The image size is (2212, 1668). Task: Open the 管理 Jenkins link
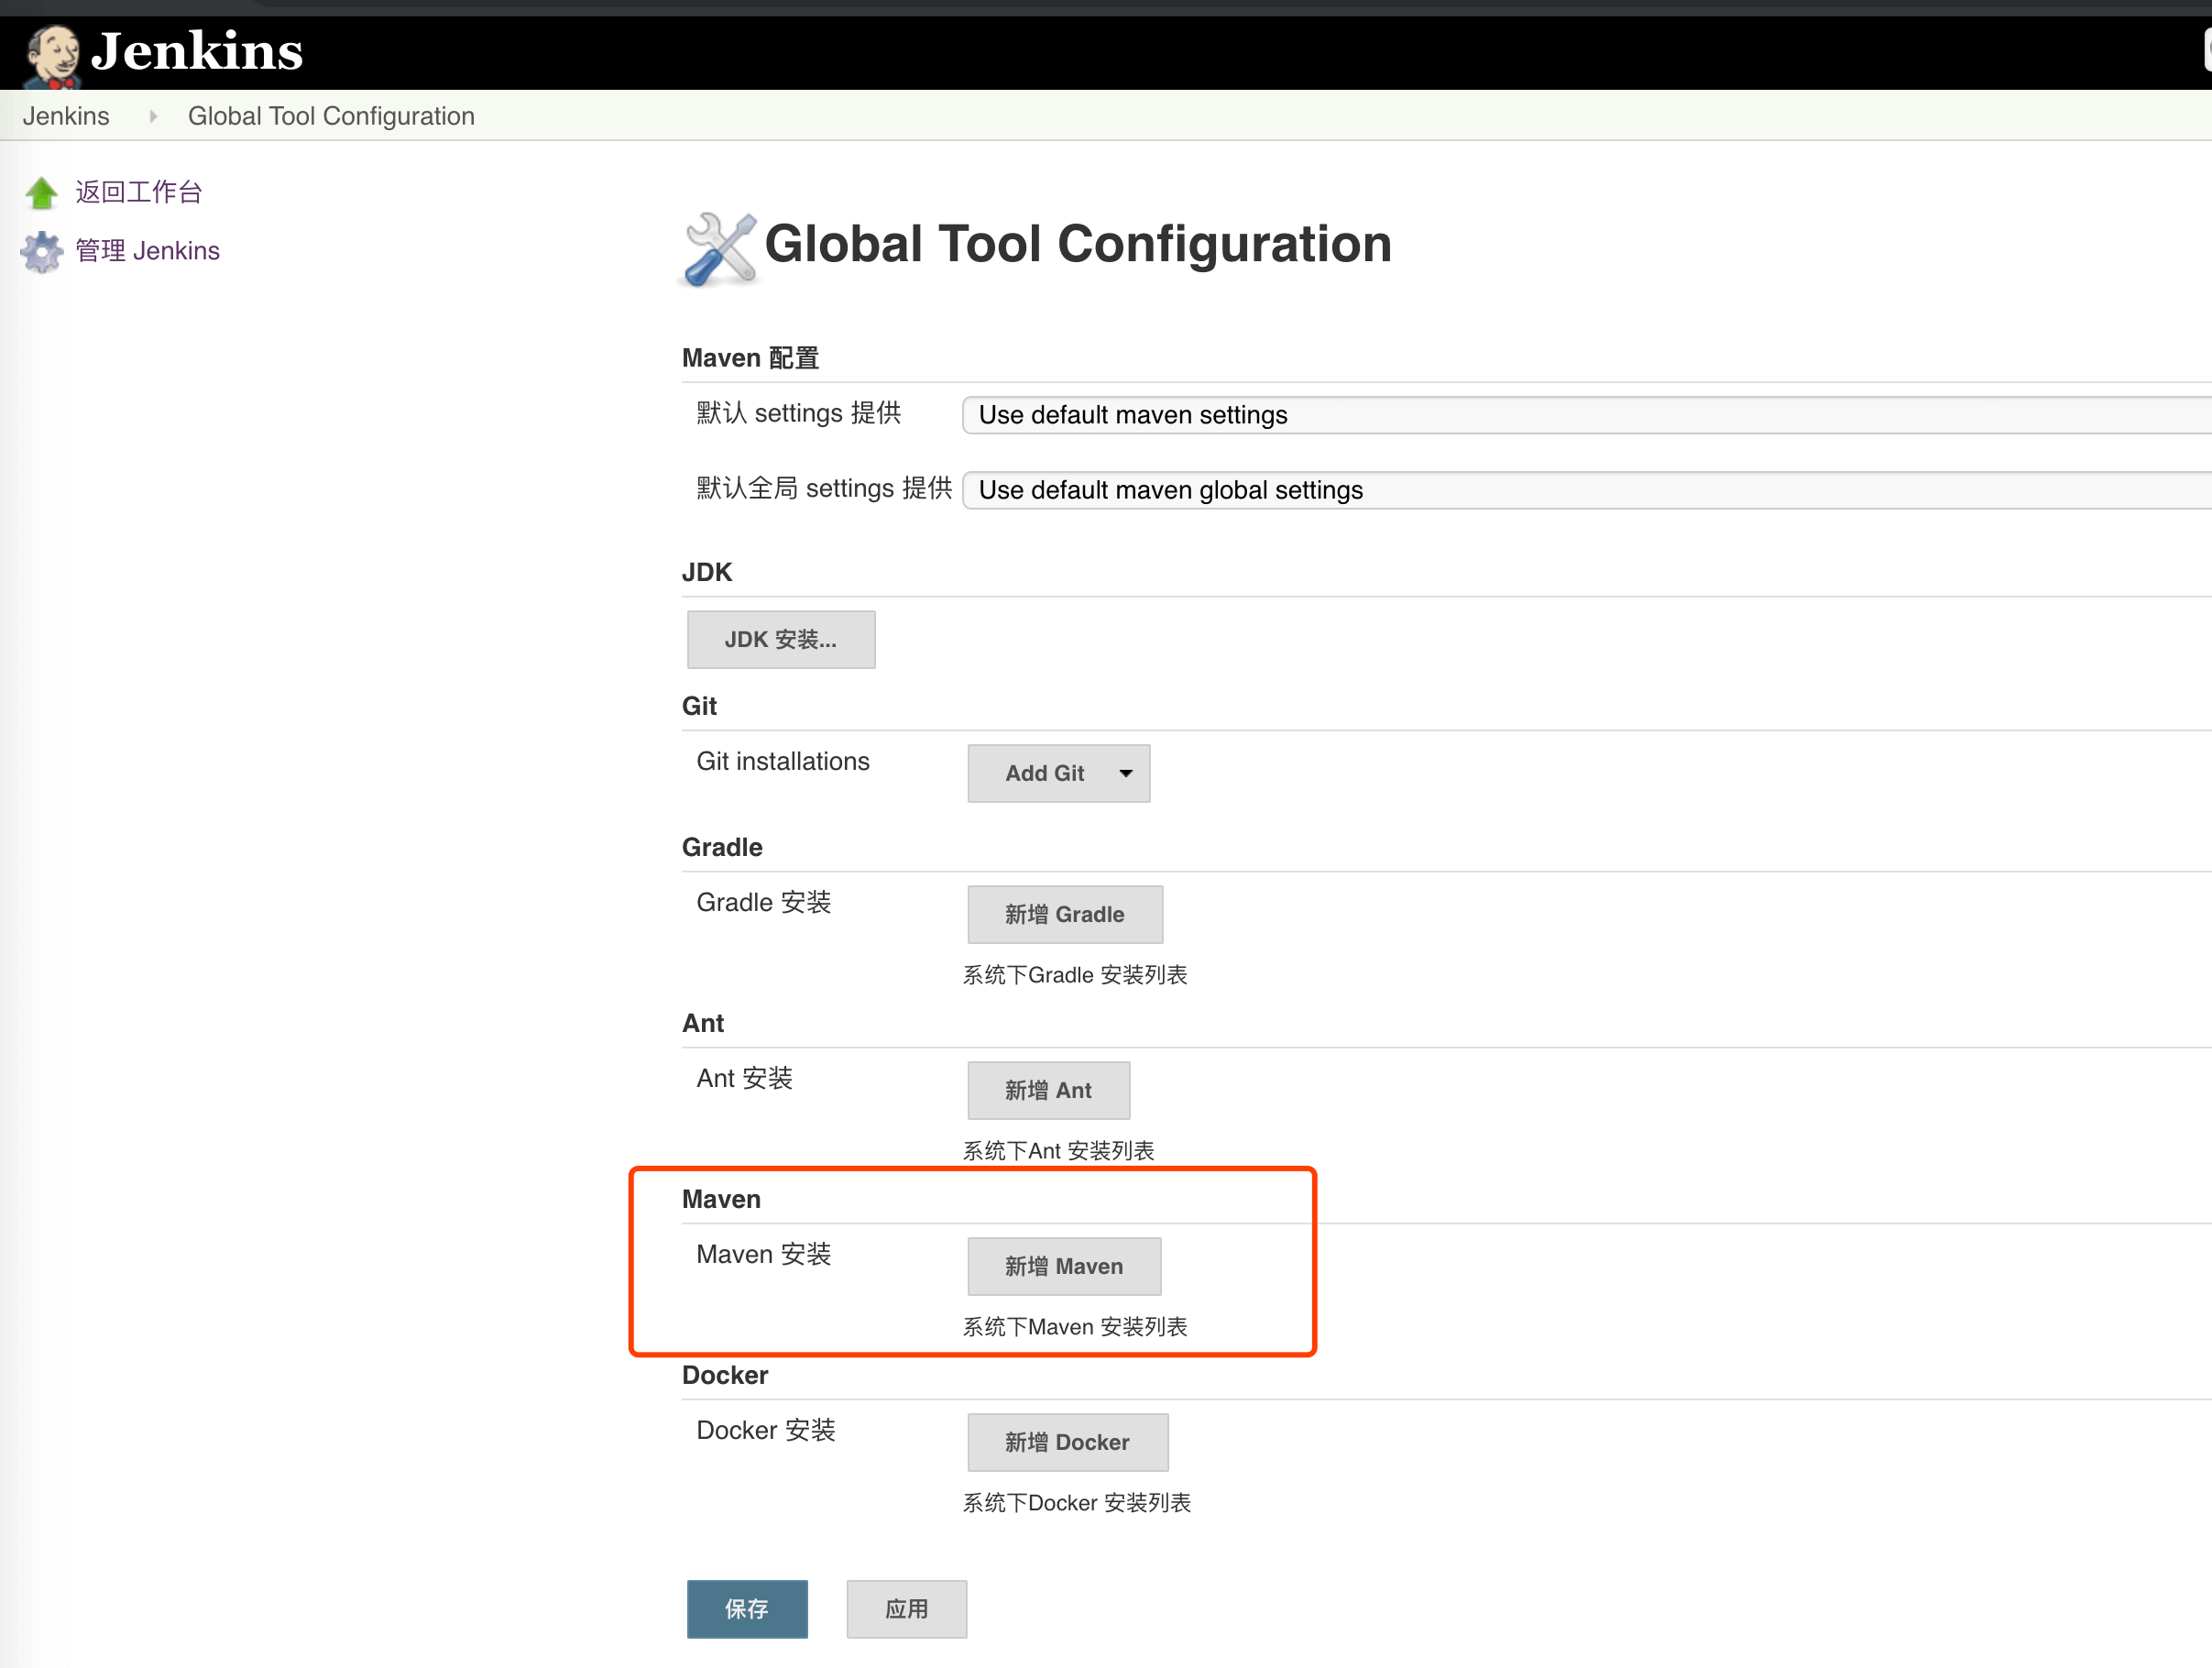[x=148, y=251]
